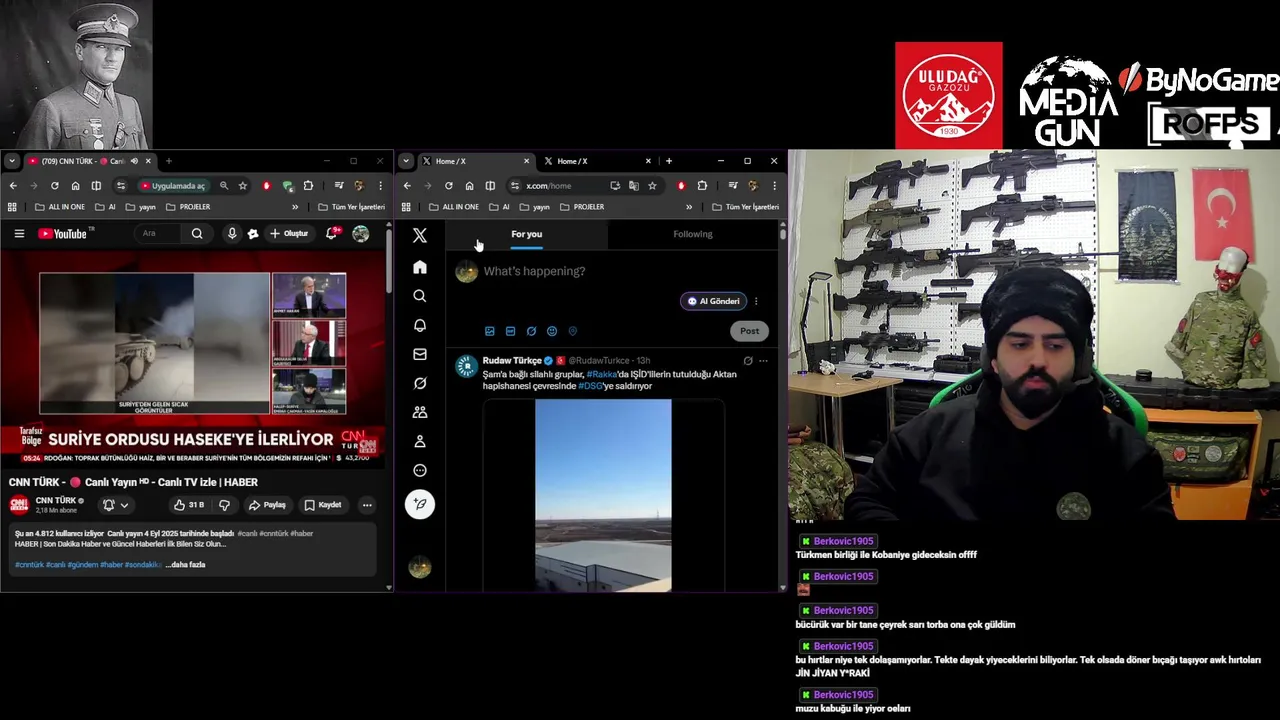Open Rudaw Türkçe tweet more options
This screenshot has height=720, width=1280.
click(763, 361)
